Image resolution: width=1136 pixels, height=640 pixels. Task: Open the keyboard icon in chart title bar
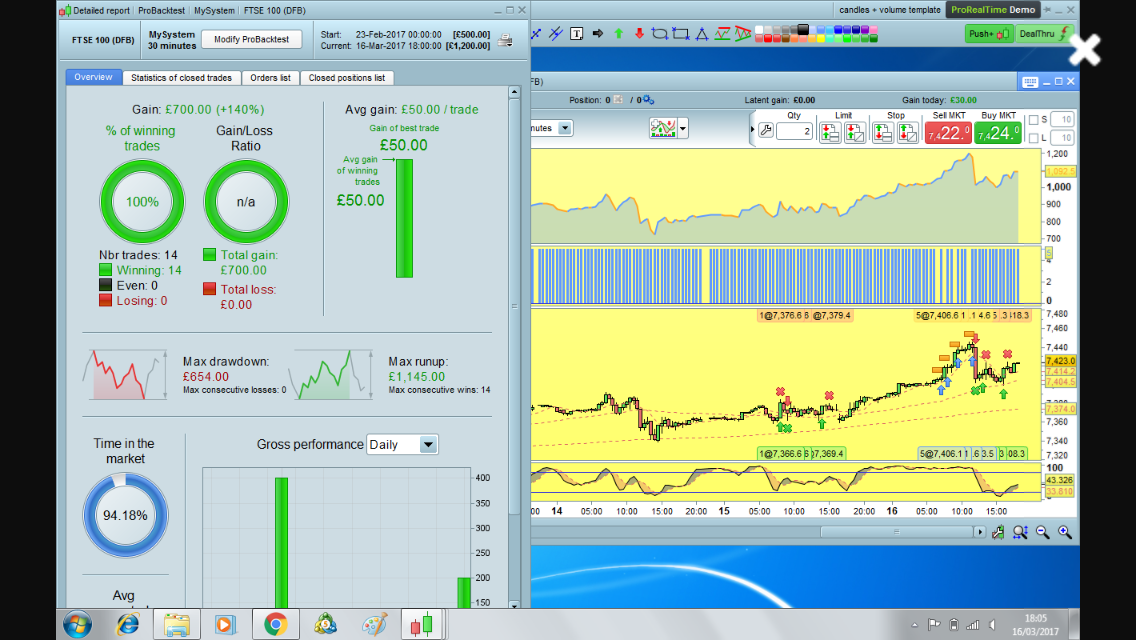(x=1030, y=82)
